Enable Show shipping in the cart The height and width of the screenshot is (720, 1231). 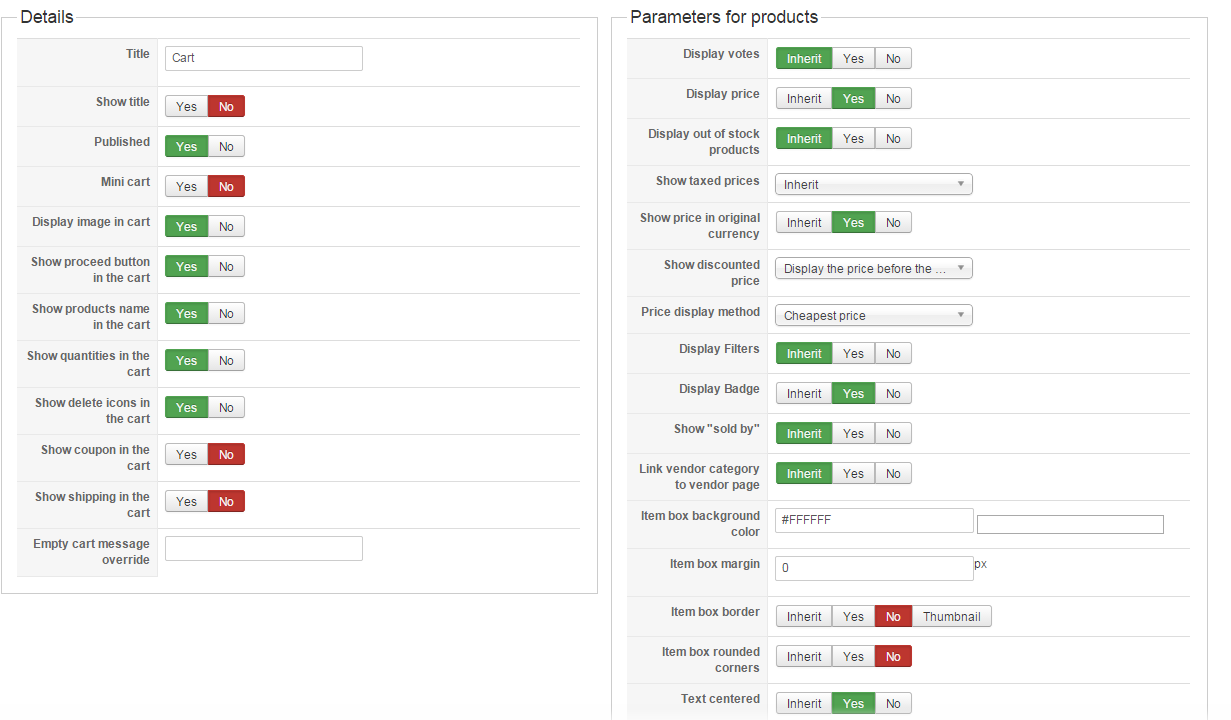coord(187,501)
